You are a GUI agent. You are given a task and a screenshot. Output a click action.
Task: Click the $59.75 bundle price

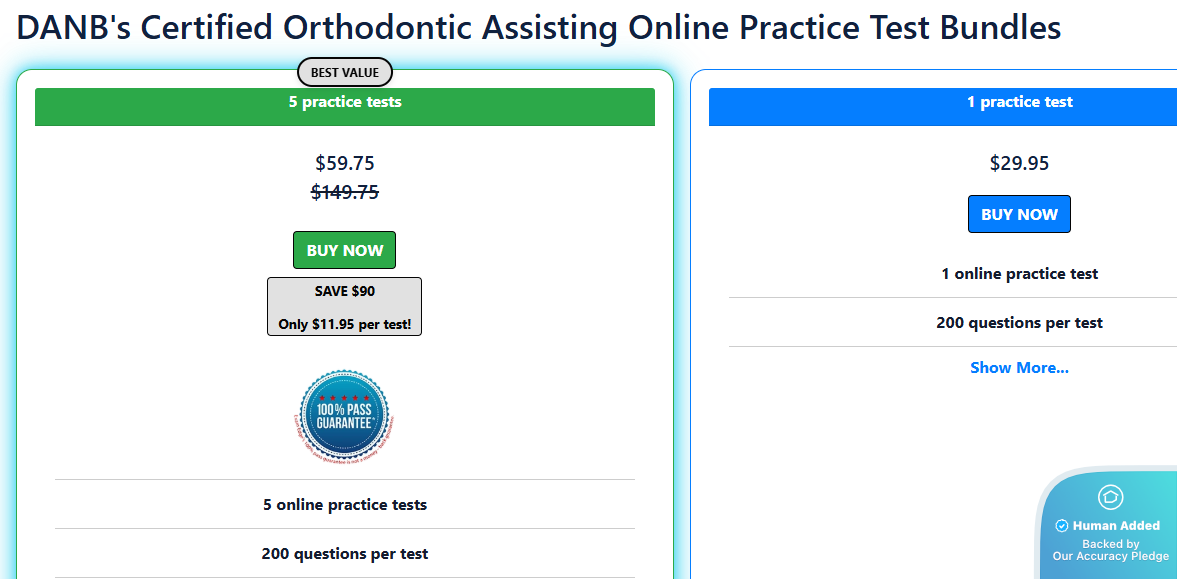point(345,163)
